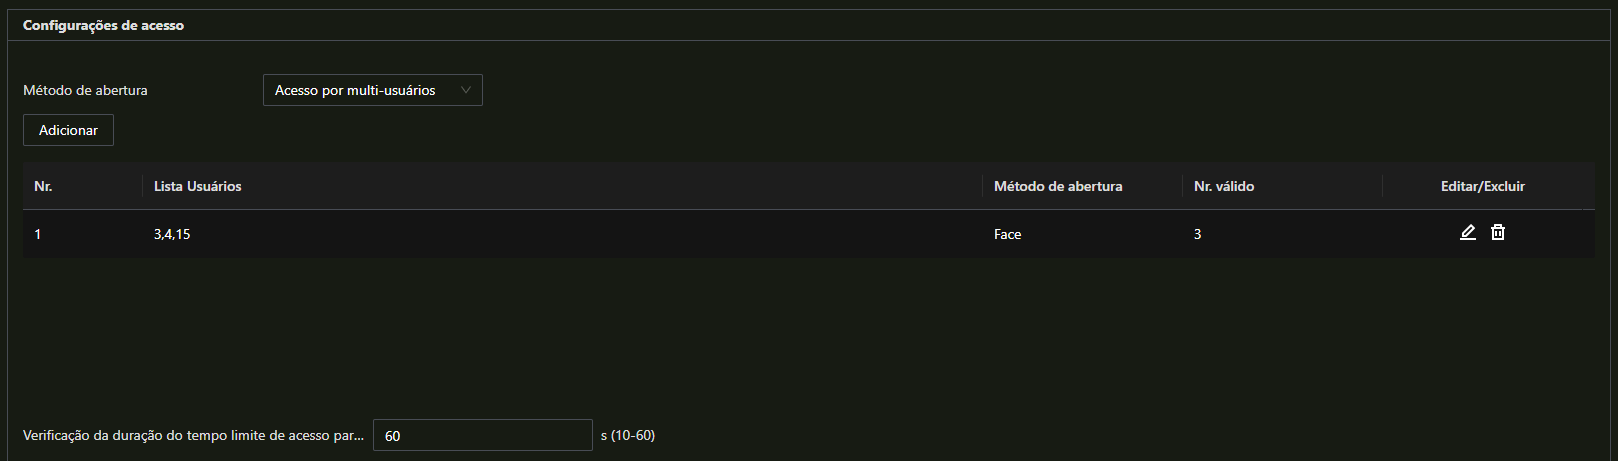Click the Nr. column header
The width and height of the screenshot is (1618, 461).
pos(43,186)
